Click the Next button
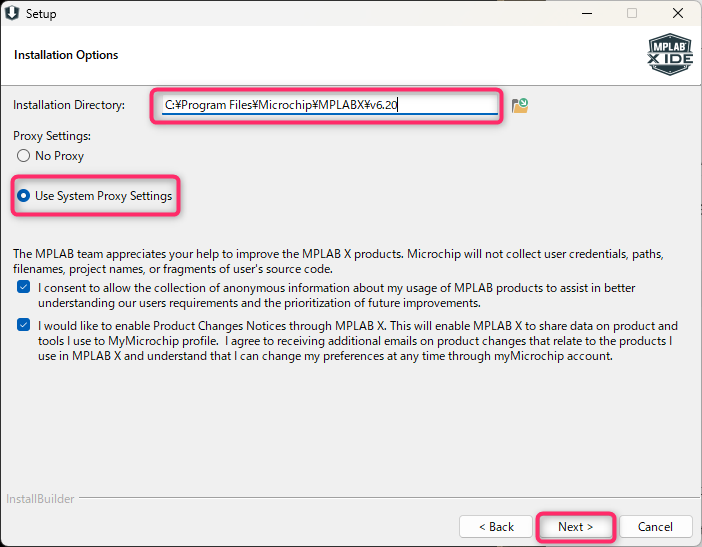Screen dimensions: 702x547 [x=575, y=527]
